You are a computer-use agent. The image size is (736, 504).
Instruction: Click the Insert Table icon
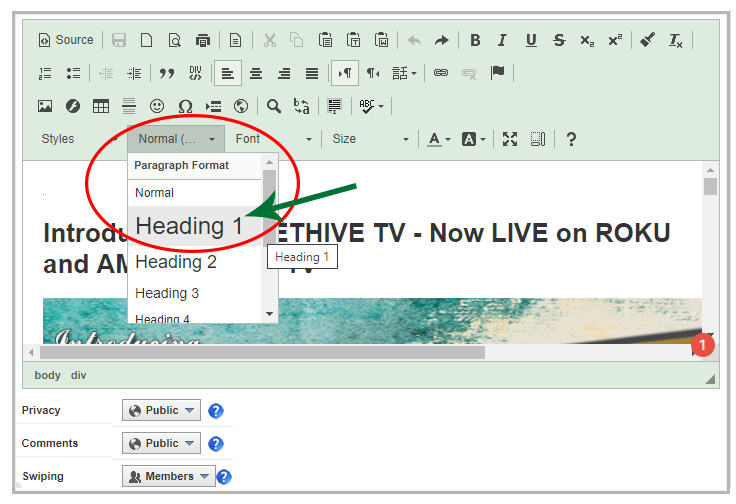pos(101,106)
